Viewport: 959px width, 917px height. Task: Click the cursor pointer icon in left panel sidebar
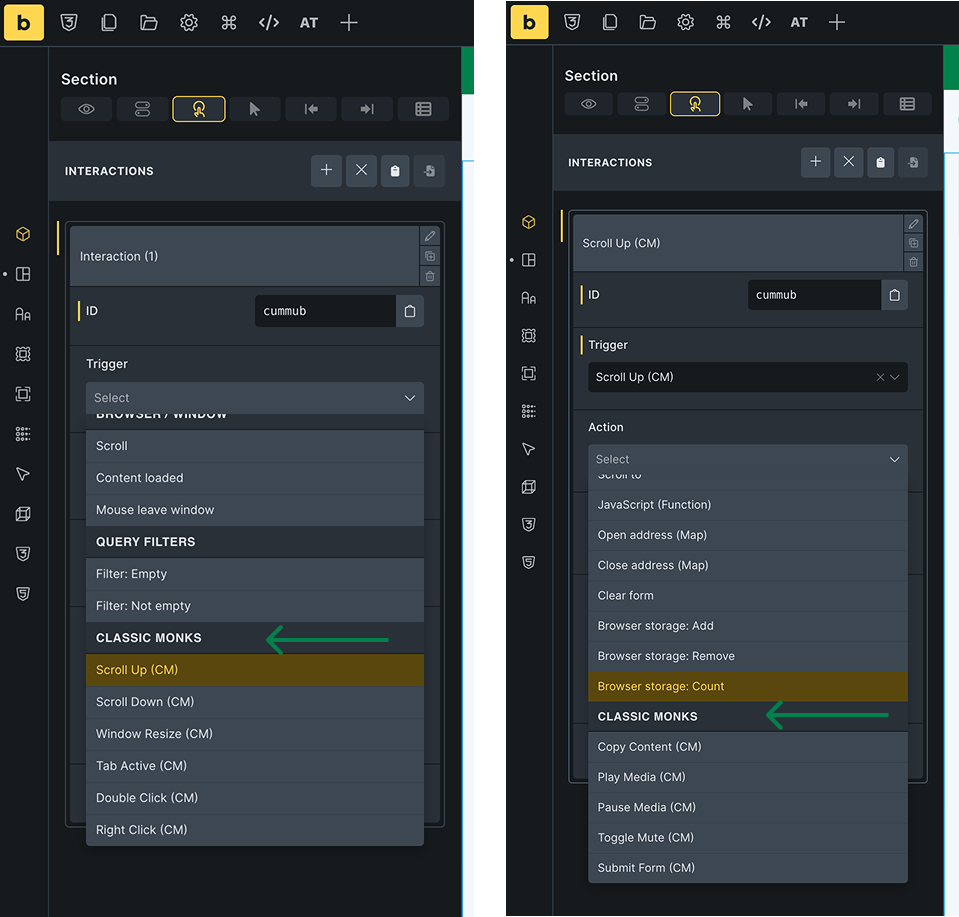click(x=23, y=474)
